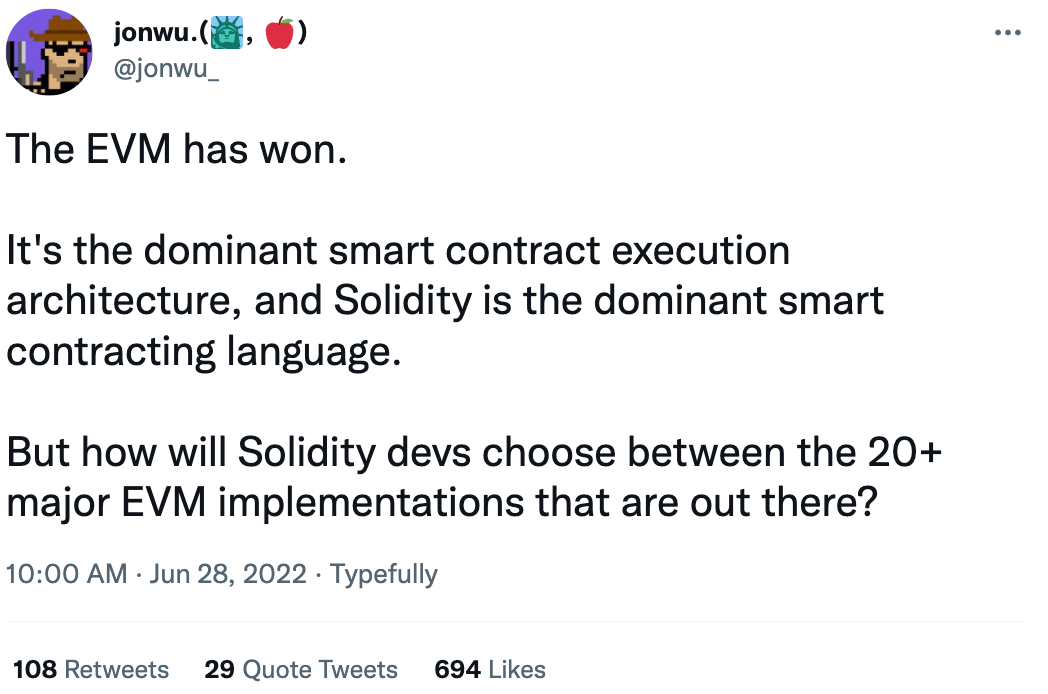
Task: Click the 'dominant smart contract execution' paragraph
Action: pos(445,301)
